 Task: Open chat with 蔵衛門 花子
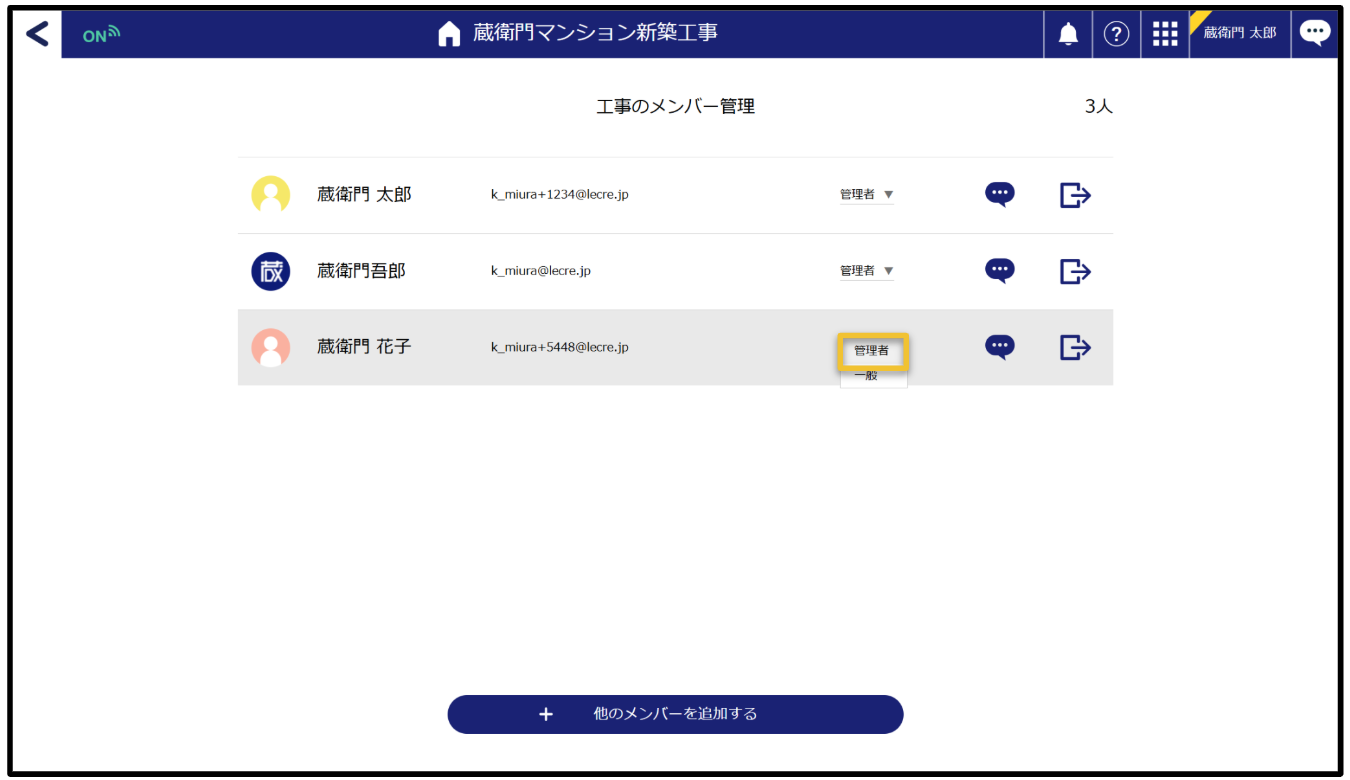[x=999, y=347]
